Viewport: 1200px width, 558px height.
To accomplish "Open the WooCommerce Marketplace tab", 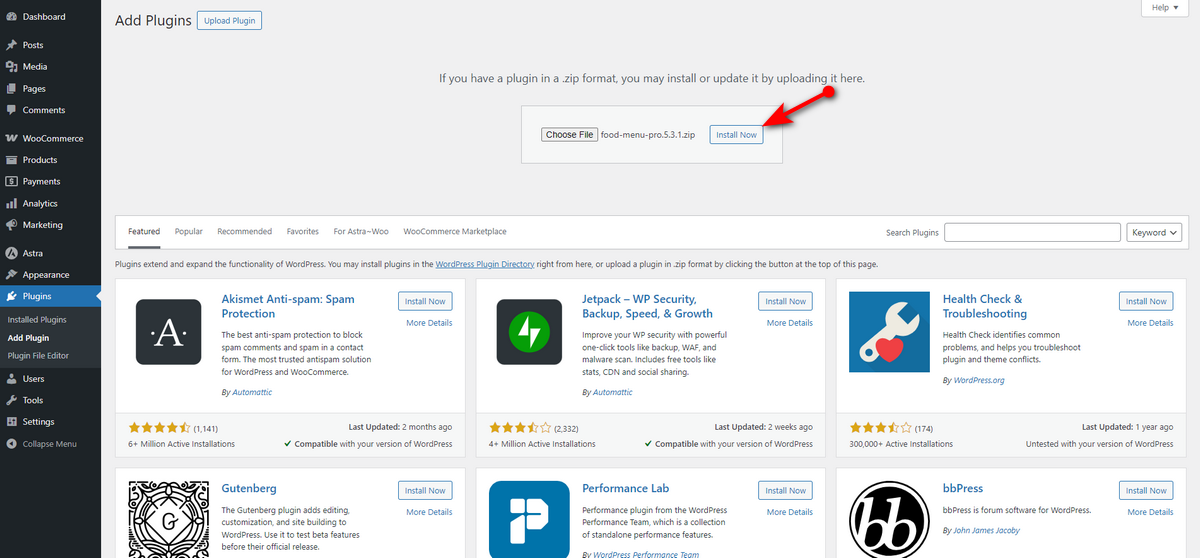I will [x=455, y=231].
